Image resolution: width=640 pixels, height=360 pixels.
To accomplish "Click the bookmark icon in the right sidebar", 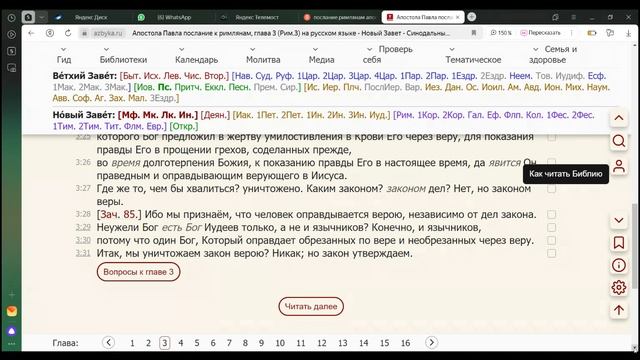I will [619, 243].
